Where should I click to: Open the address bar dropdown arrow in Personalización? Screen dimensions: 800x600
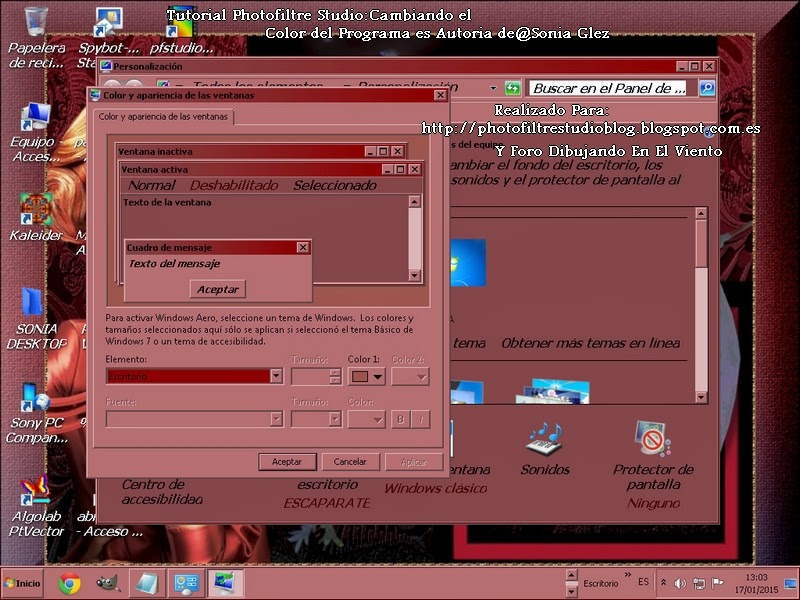pos(493,88)
